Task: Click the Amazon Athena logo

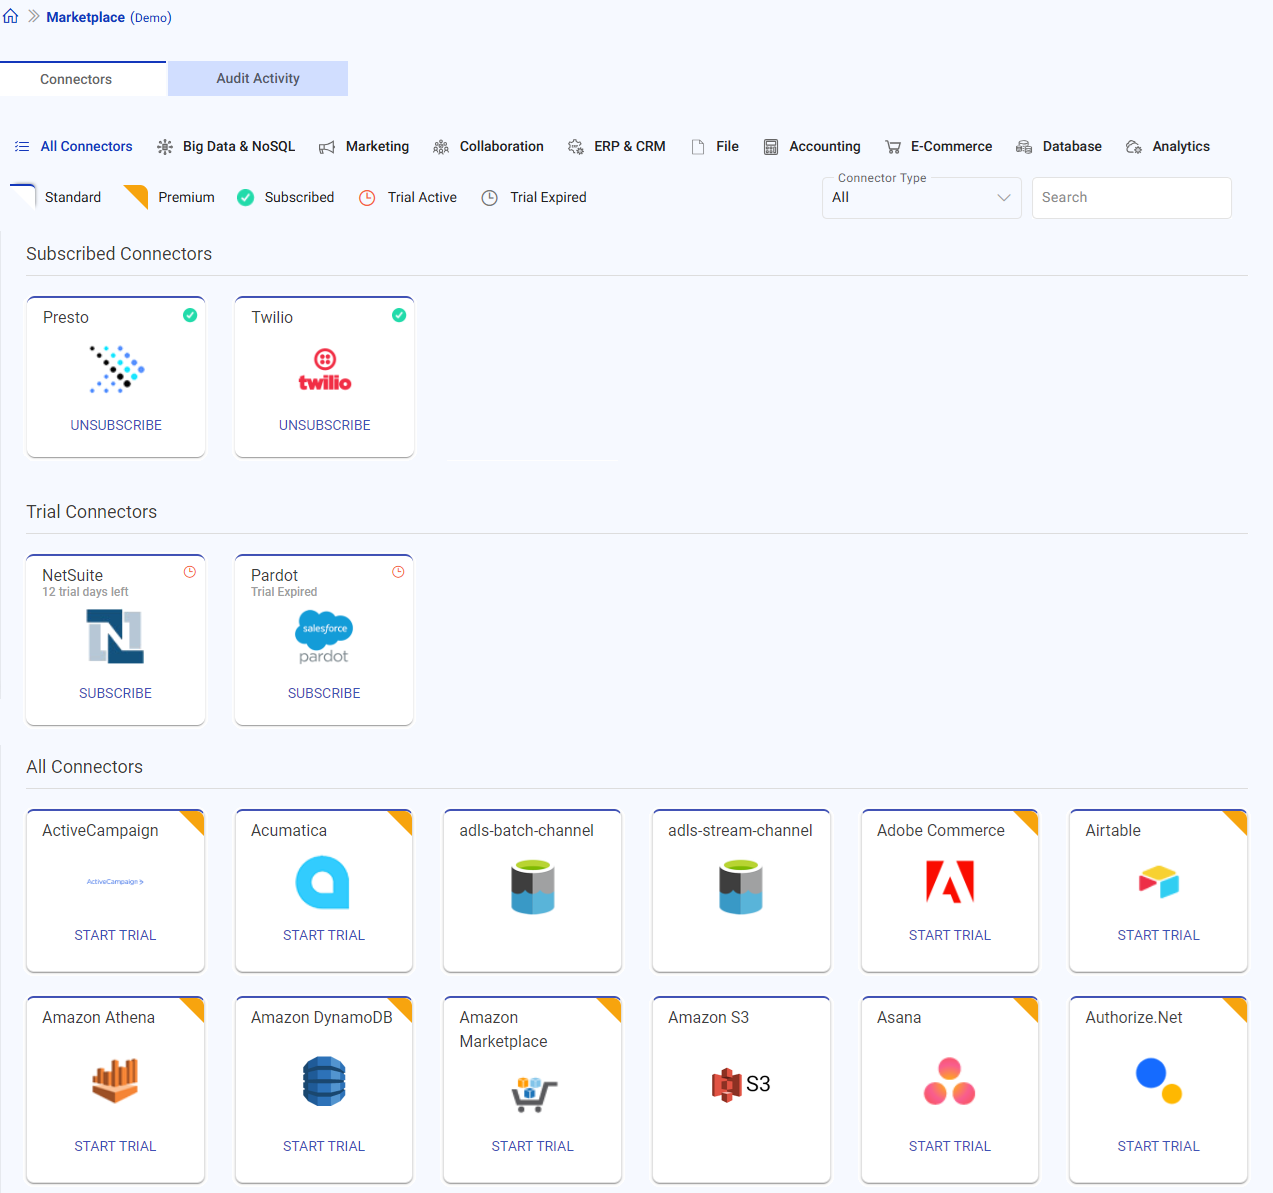Action: [116, 1081]
